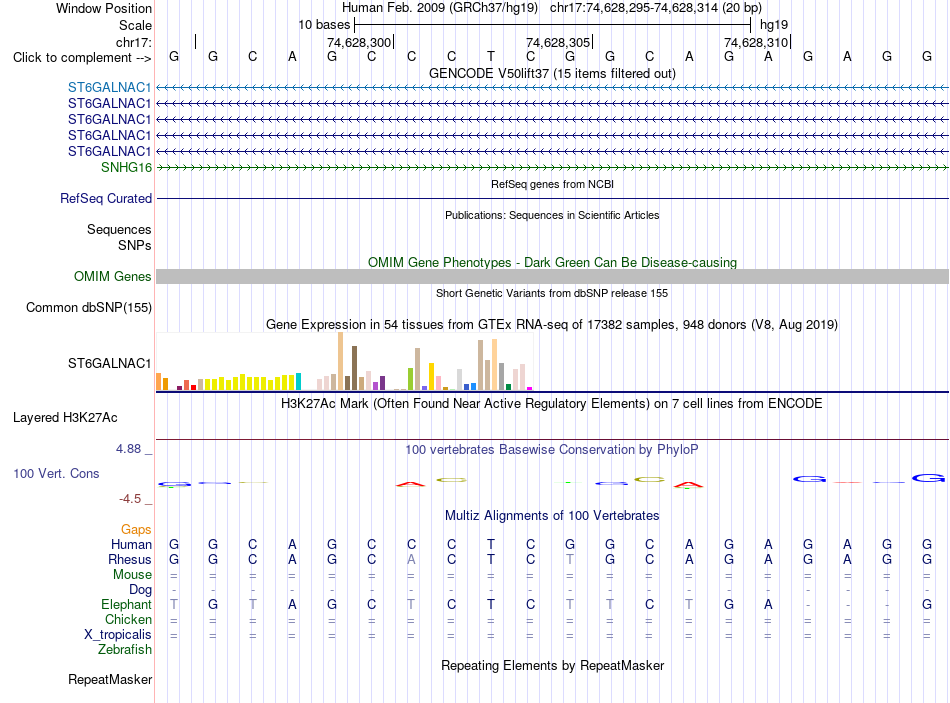Click the 74,628,300 ruler coordinate
Screen dimensions: 950x703
[x=359, y=42]
